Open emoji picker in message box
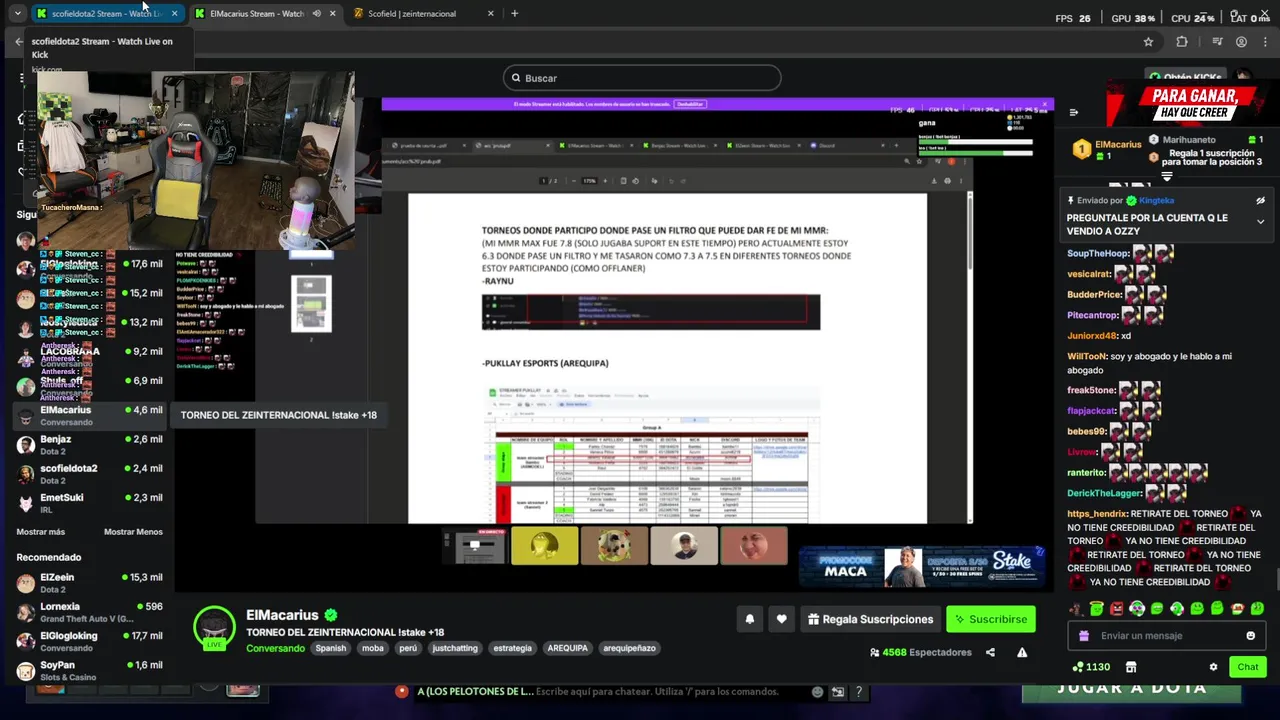 coord(1250,636)
